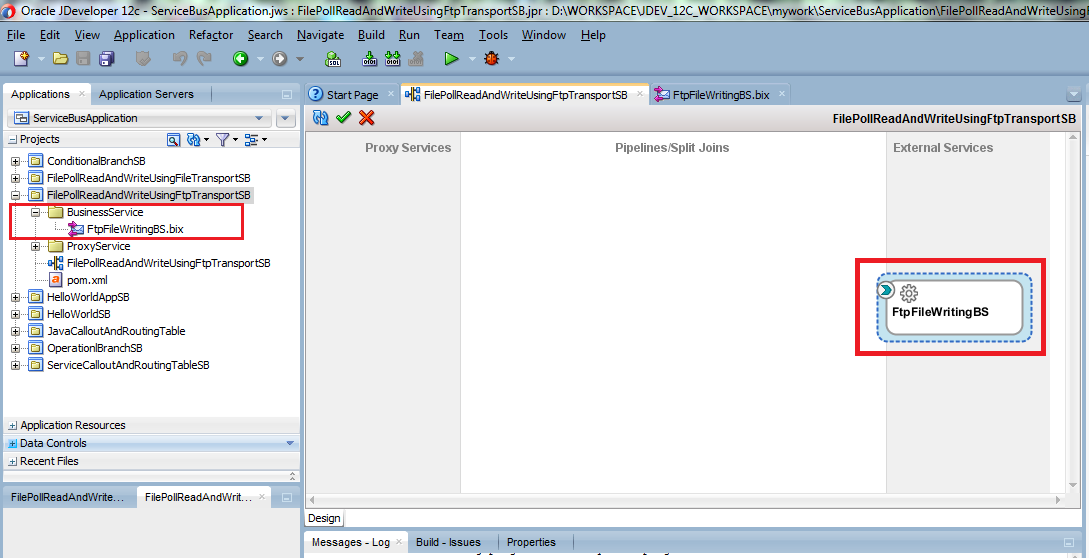
Task: Click the Open folder toolbar icon
Action: (x=60, y=59)
